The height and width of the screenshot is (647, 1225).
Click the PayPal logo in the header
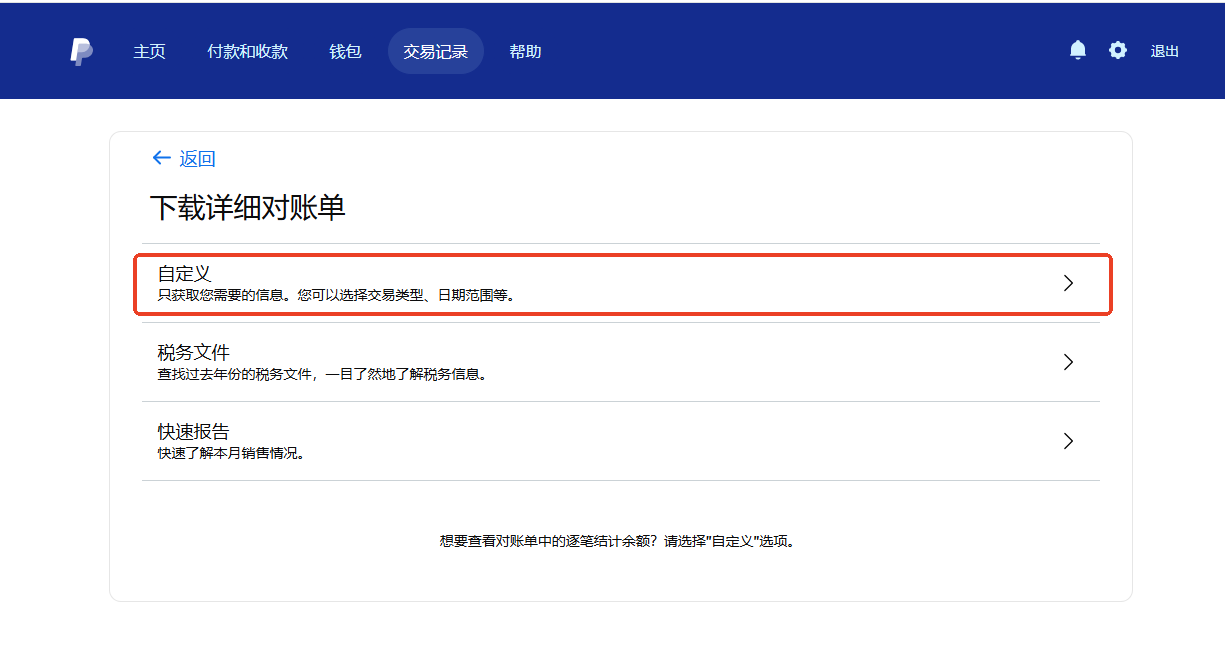(x=82, y=52)
